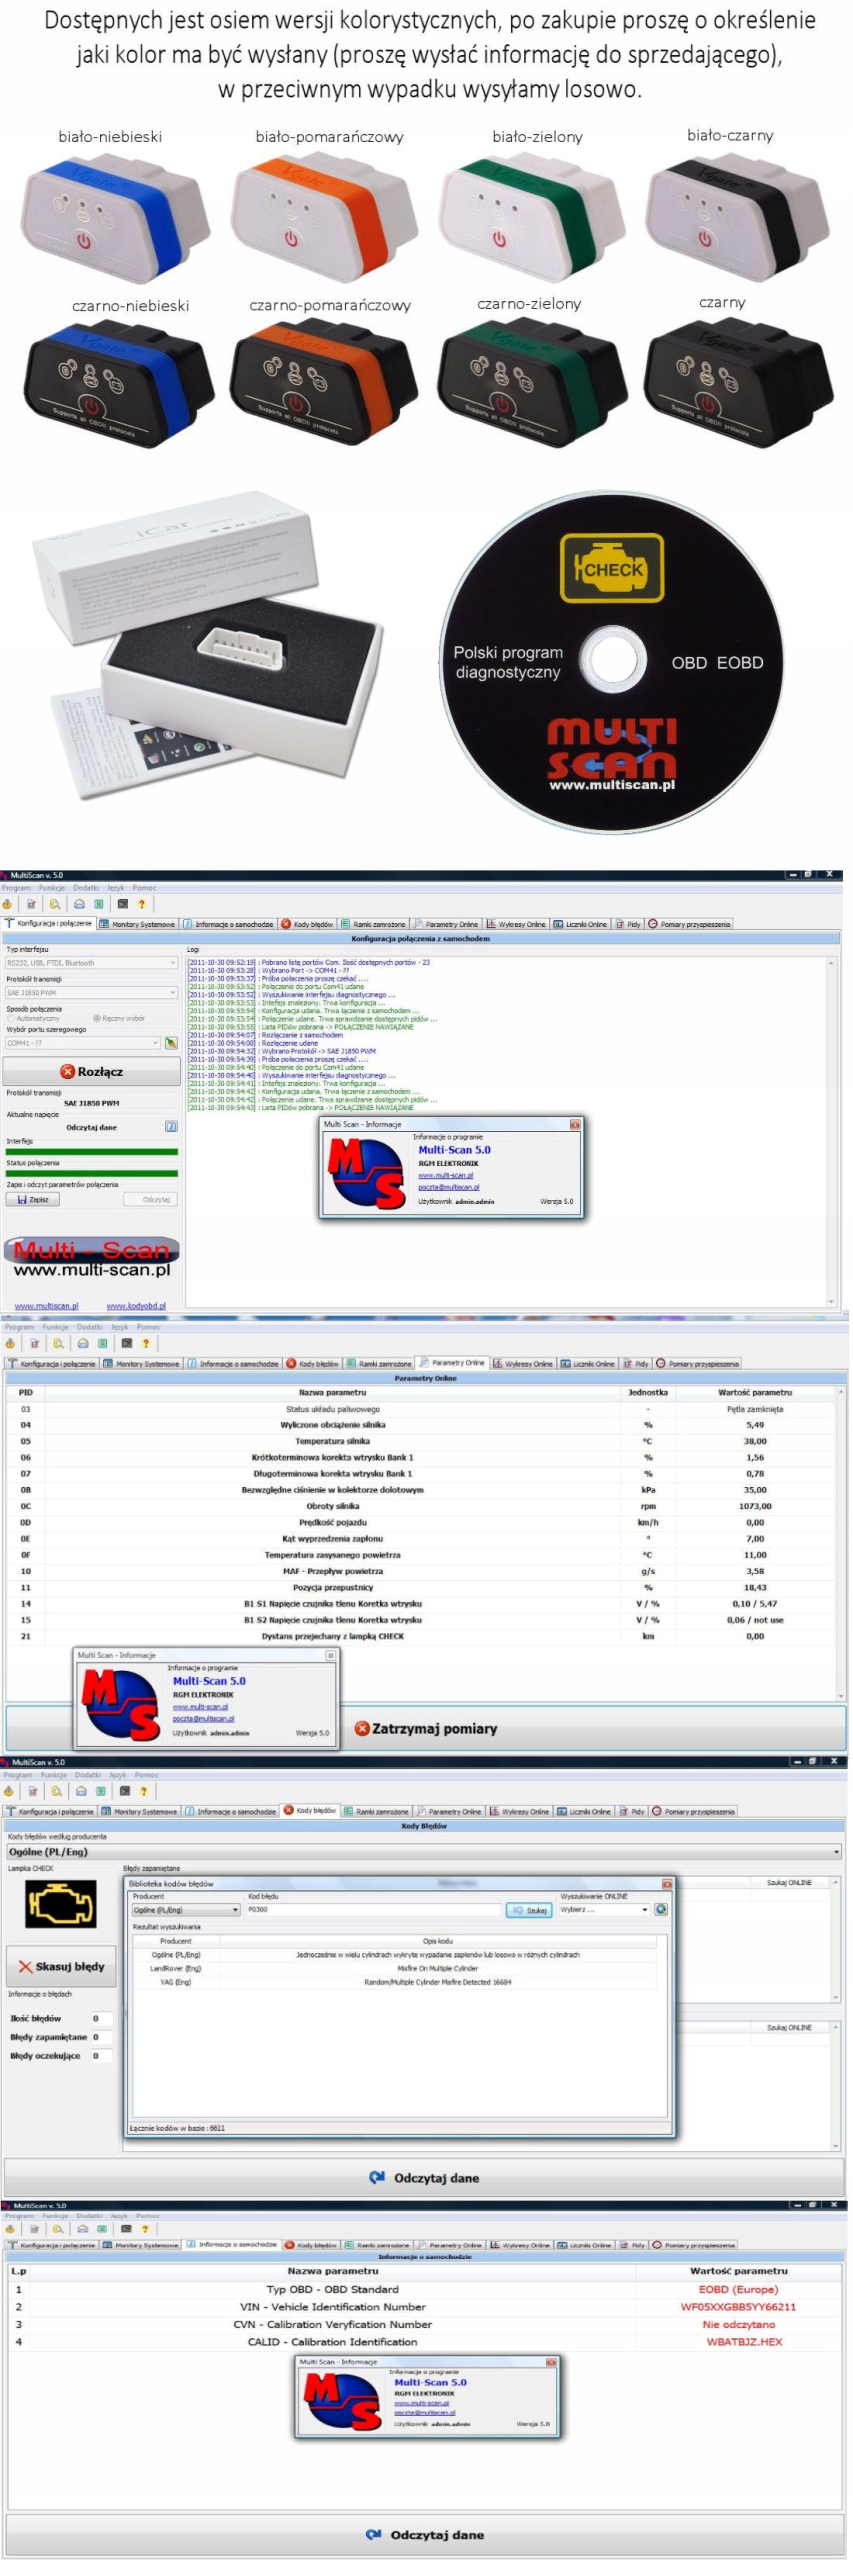Close the Multi Scan - Informacje dialog over the log panel

(x=575, y=1124)
